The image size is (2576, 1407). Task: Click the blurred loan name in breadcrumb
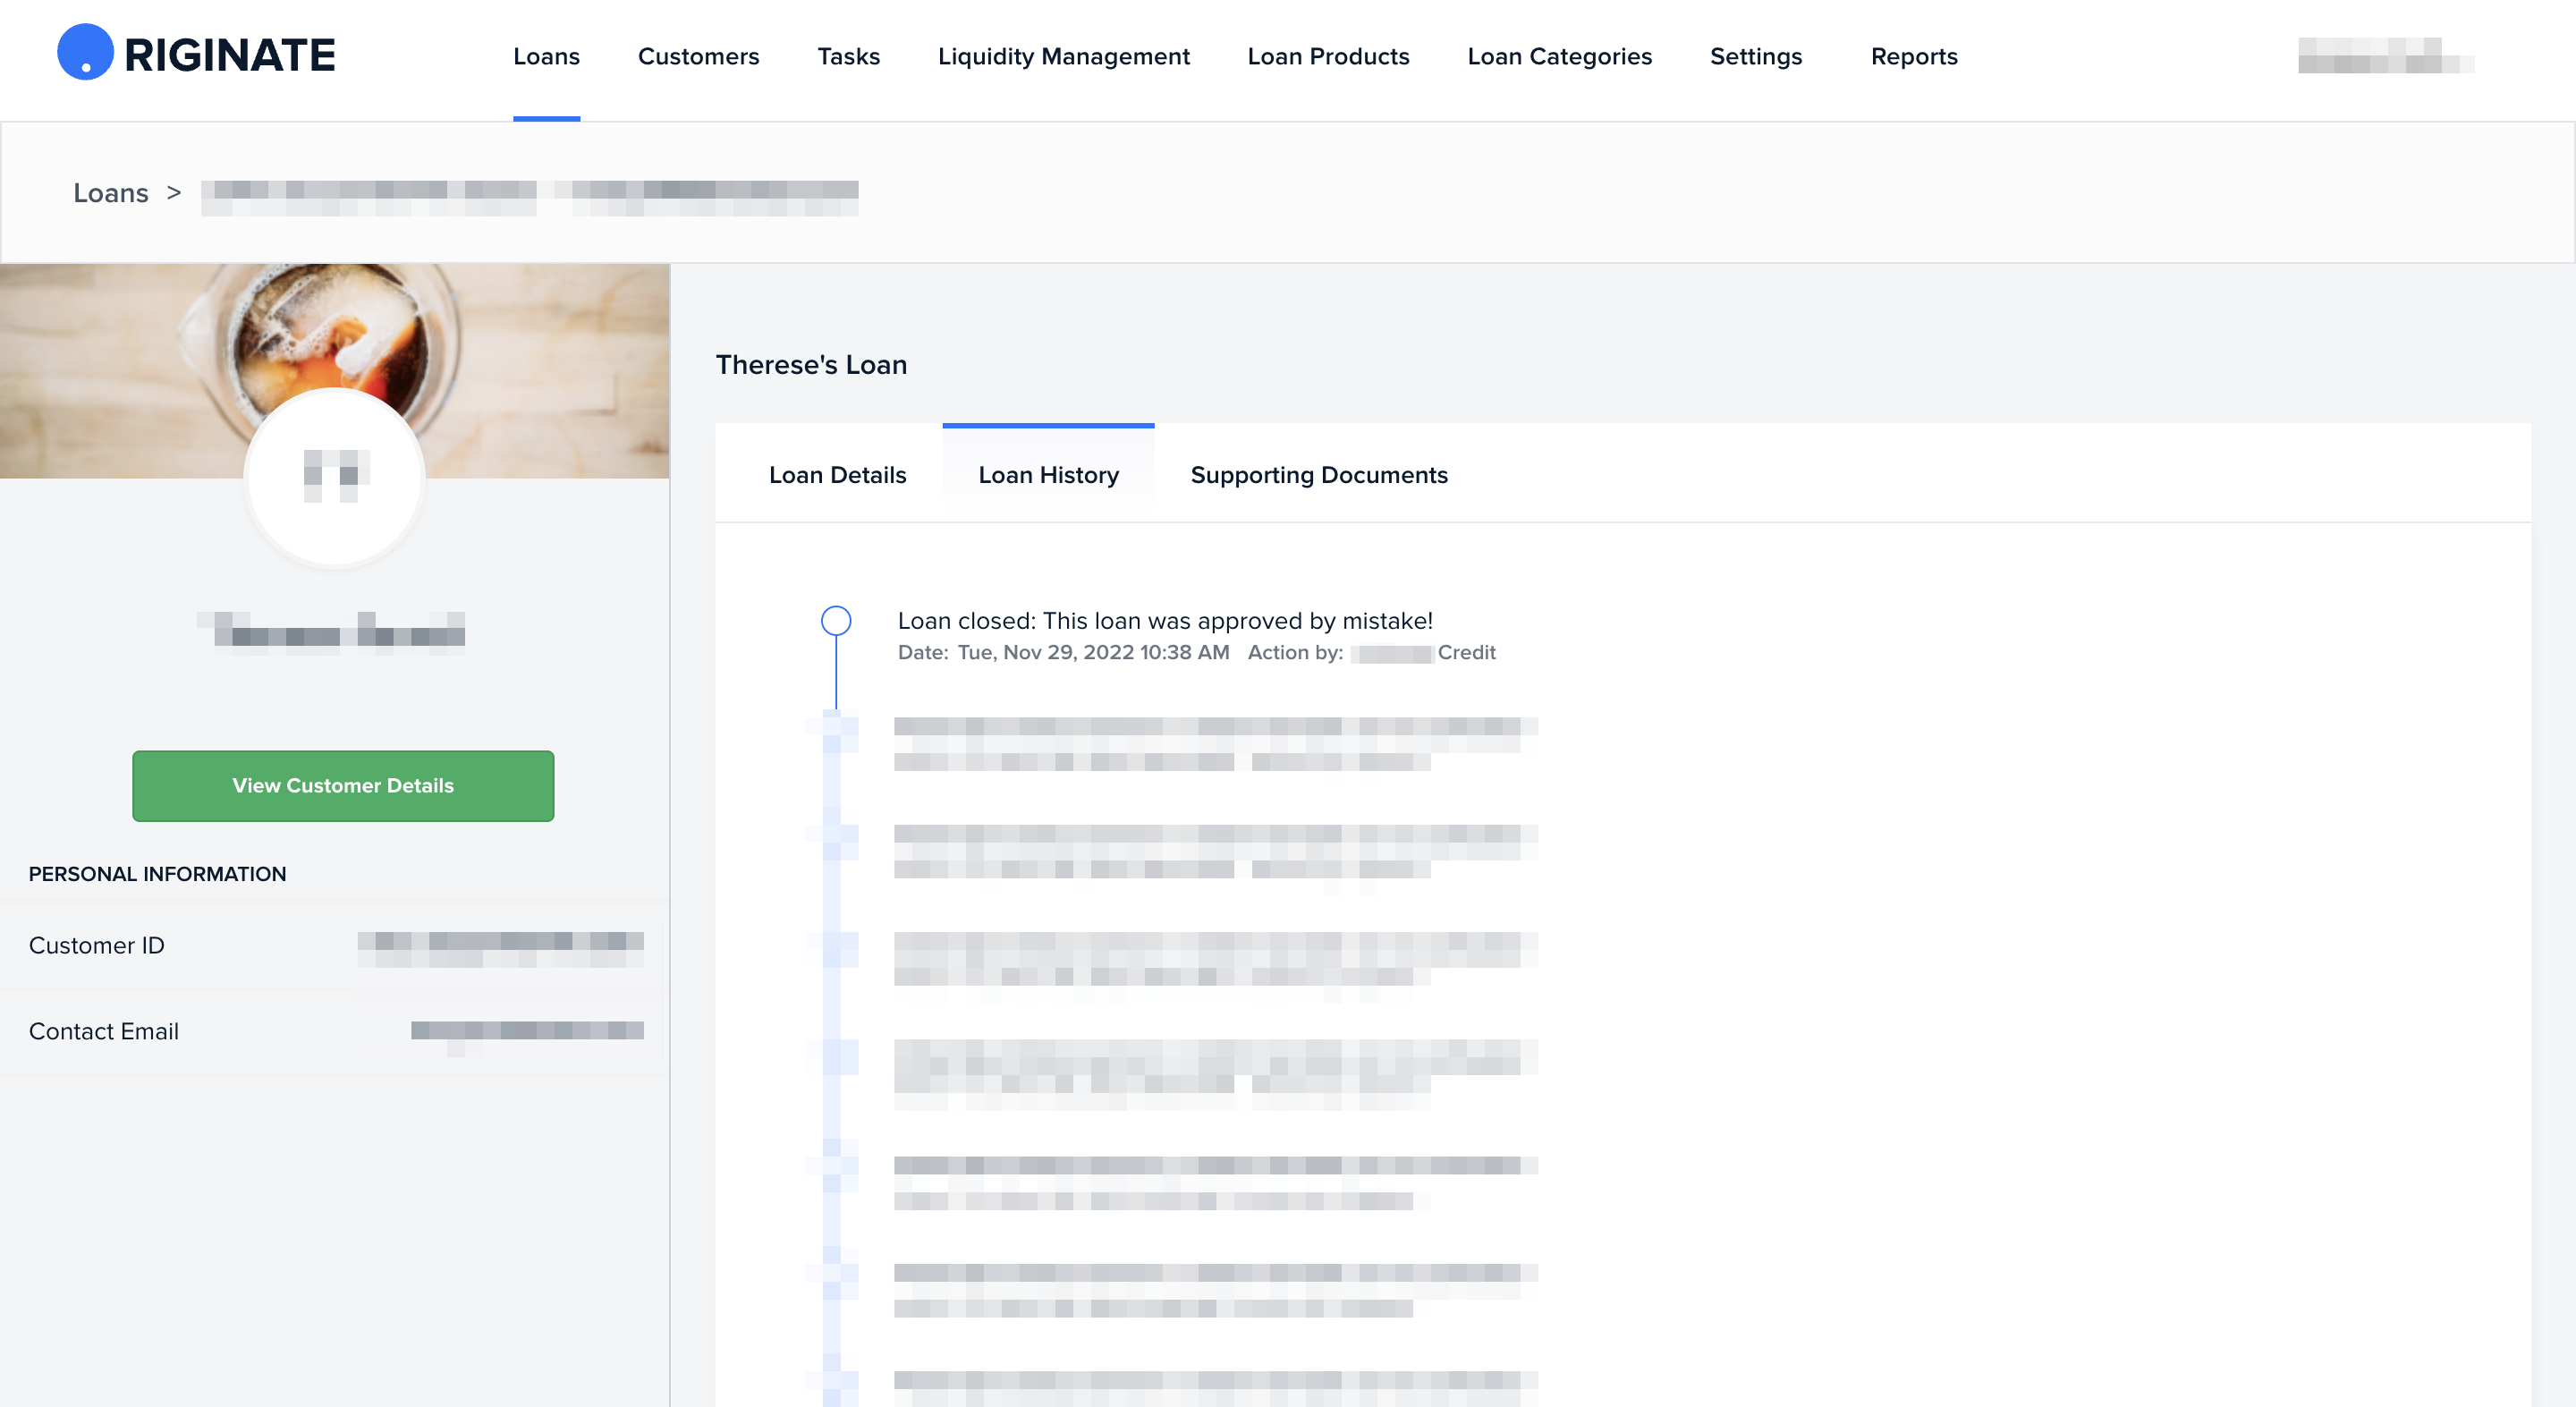coord(529,196)
